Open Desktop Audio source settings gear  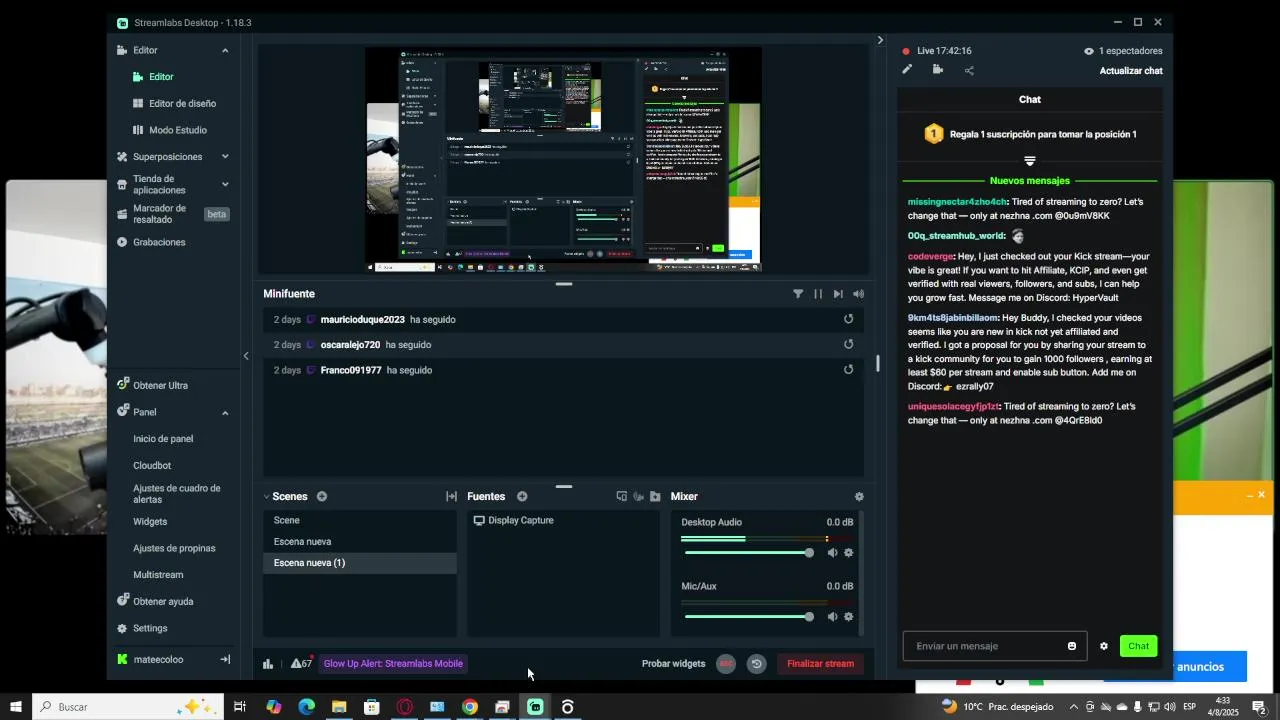849,553
